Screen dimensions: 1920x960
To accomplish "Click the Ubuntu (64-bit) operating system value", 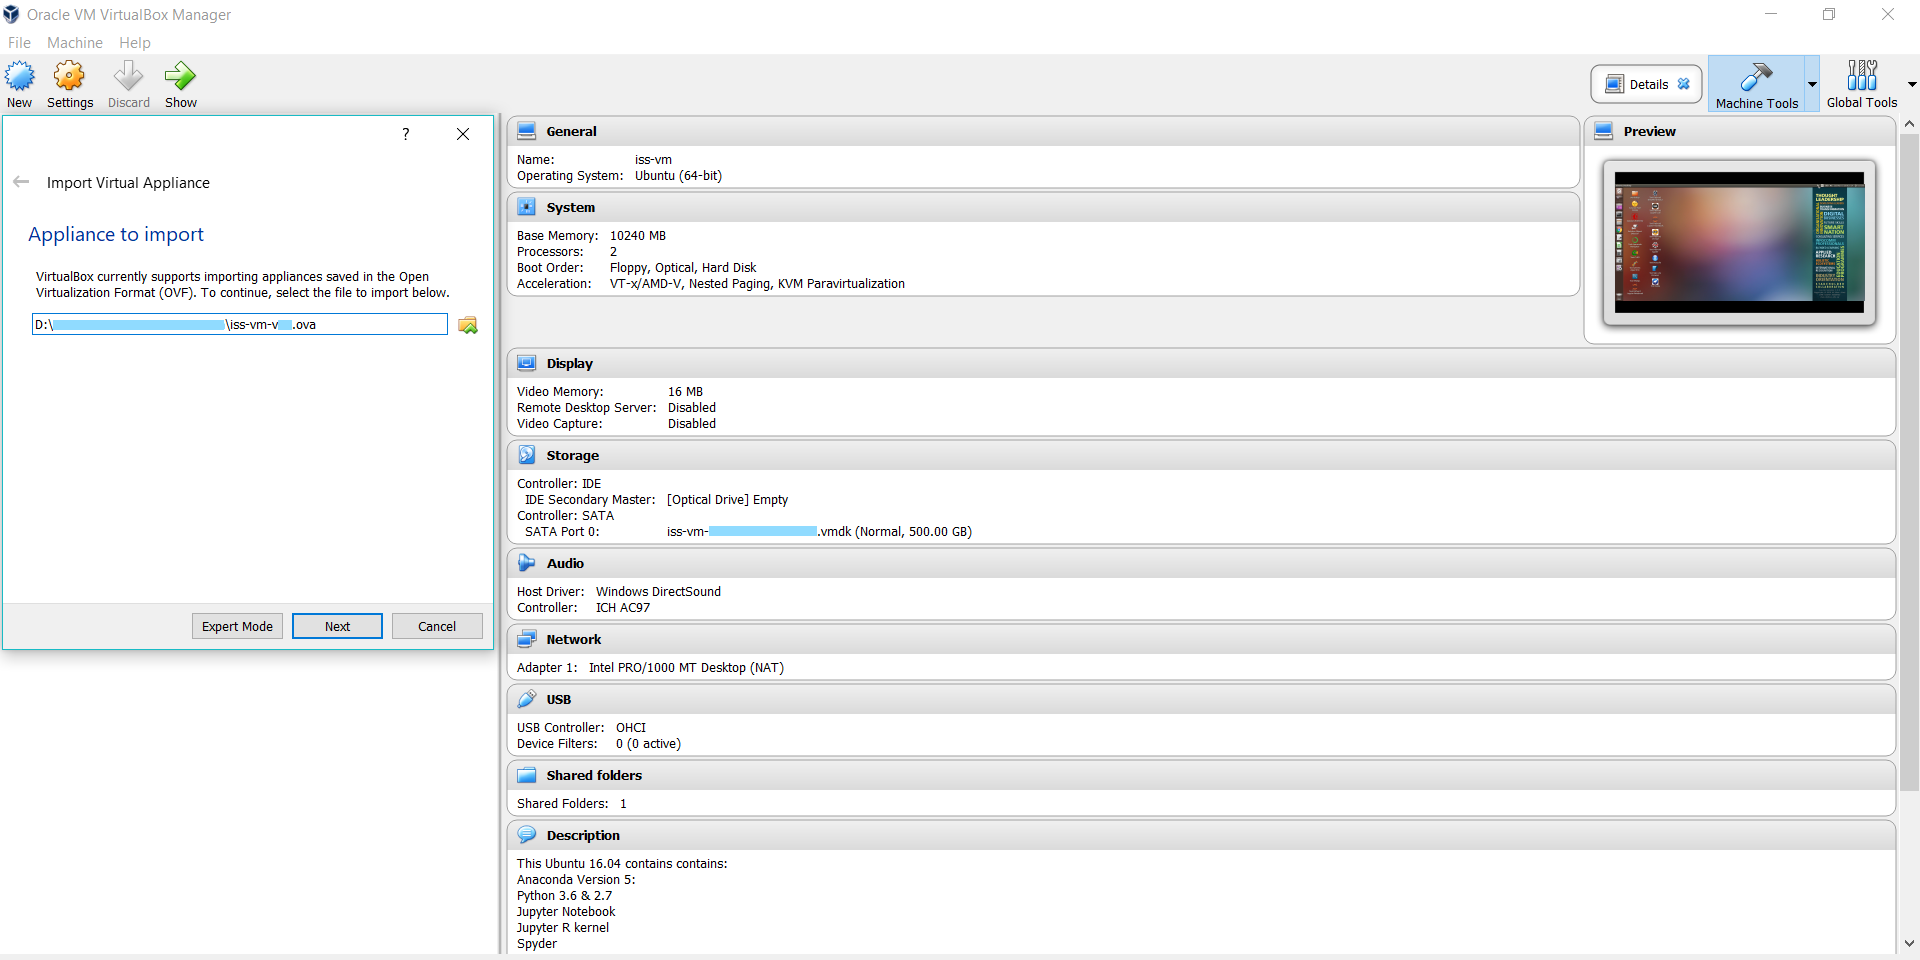I will point(678,176).
